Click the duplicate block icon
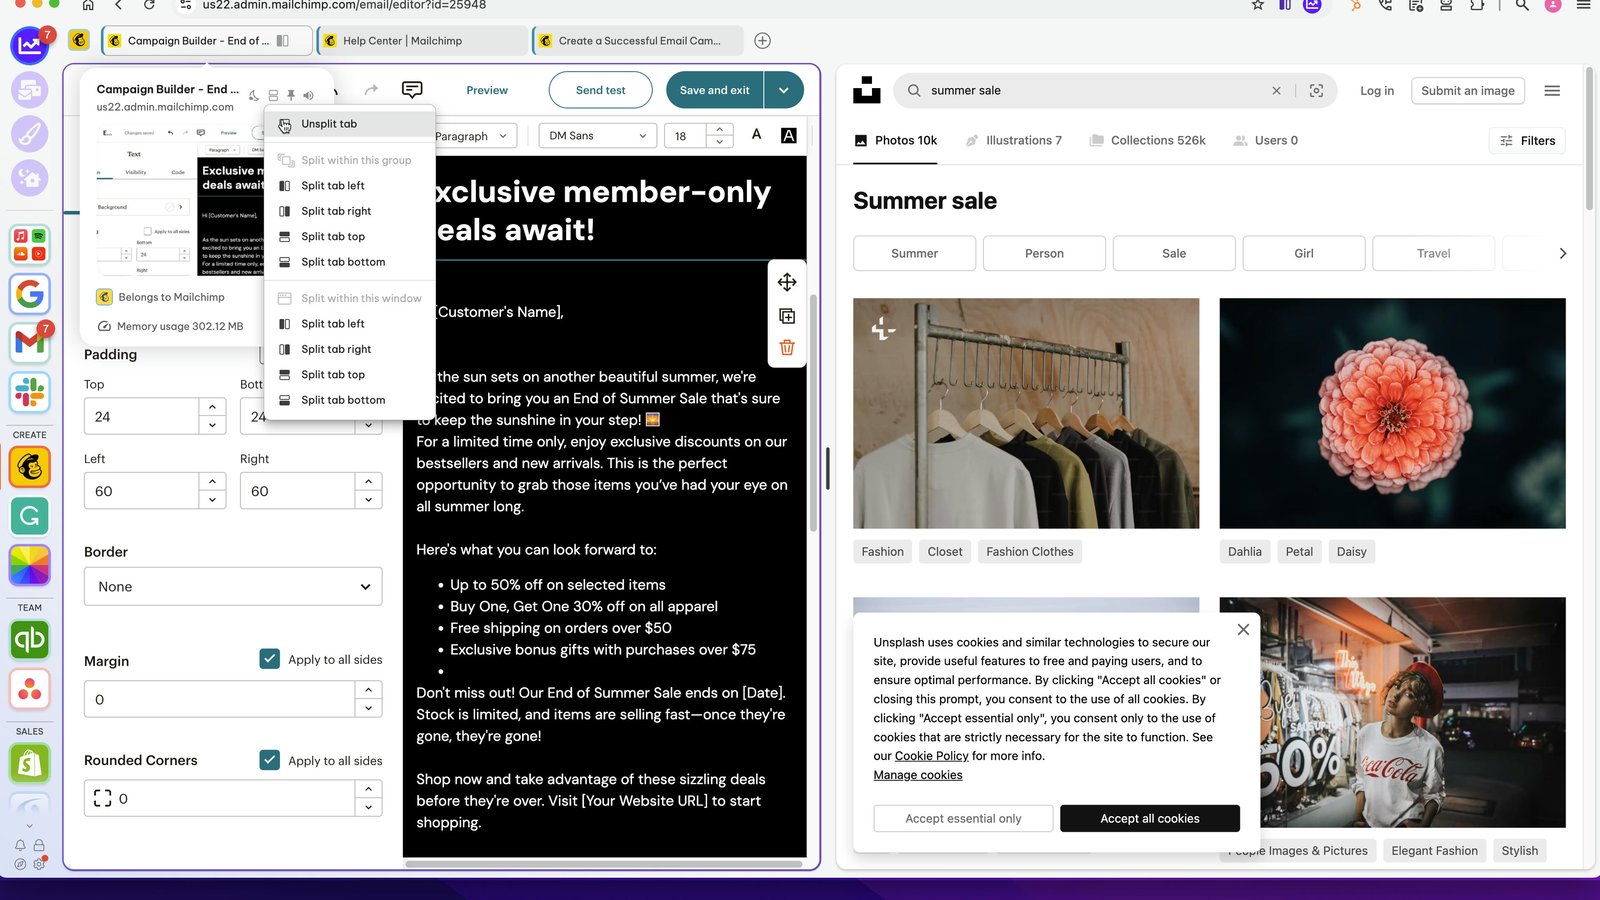This screenshot has width=1600, height=900. [x=787, y=316]
